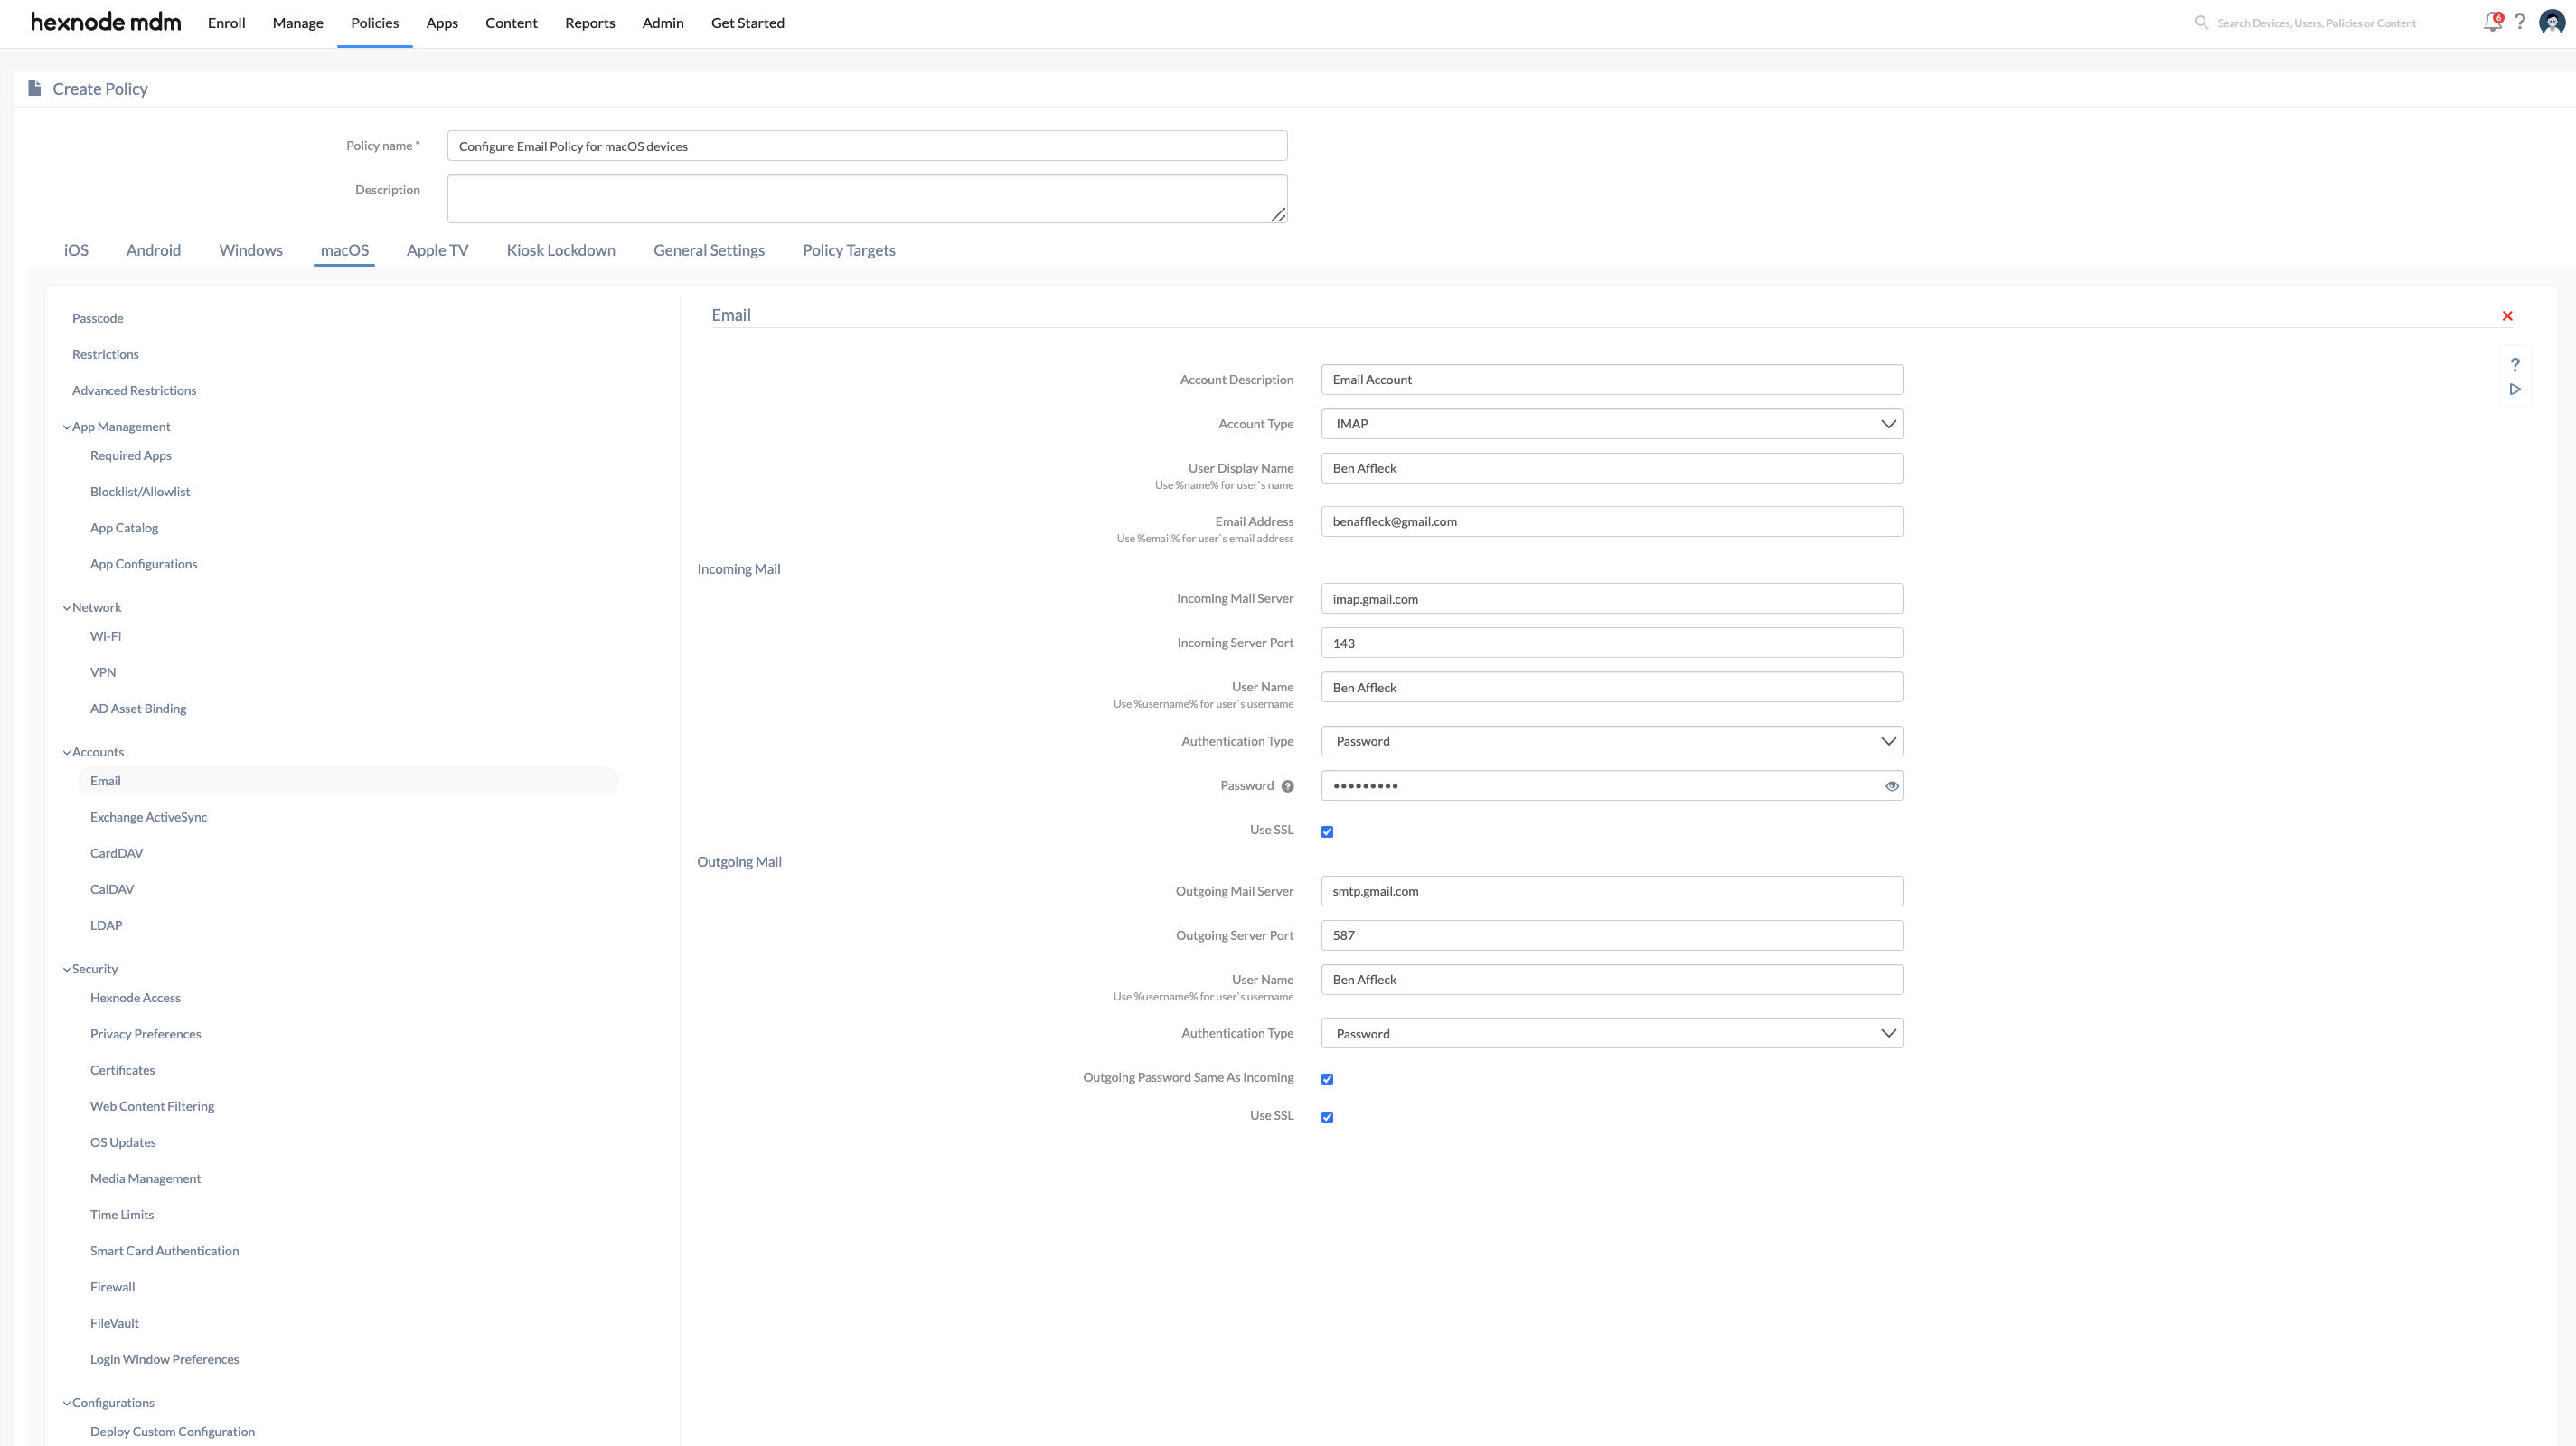Open the Email help question mark icon
The width and height of the screenshot is (2576, 1446).
[2515, 365]
